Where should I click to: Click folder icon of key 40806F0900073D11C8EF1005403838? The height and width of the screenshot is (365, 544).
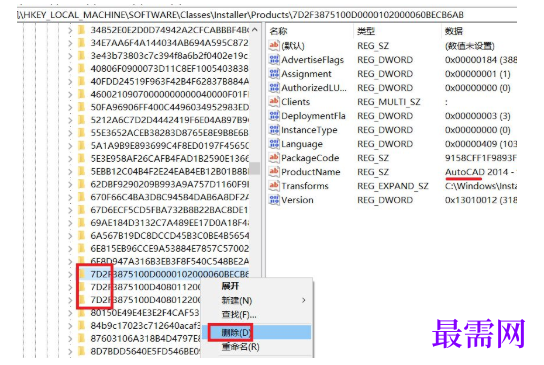point(82,68)
